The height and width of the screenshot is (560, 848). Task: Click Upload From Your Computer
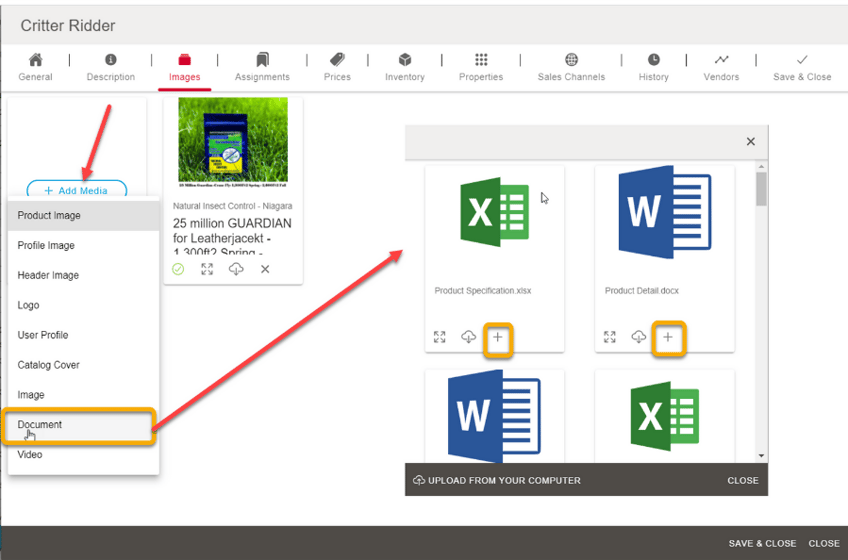497,480
